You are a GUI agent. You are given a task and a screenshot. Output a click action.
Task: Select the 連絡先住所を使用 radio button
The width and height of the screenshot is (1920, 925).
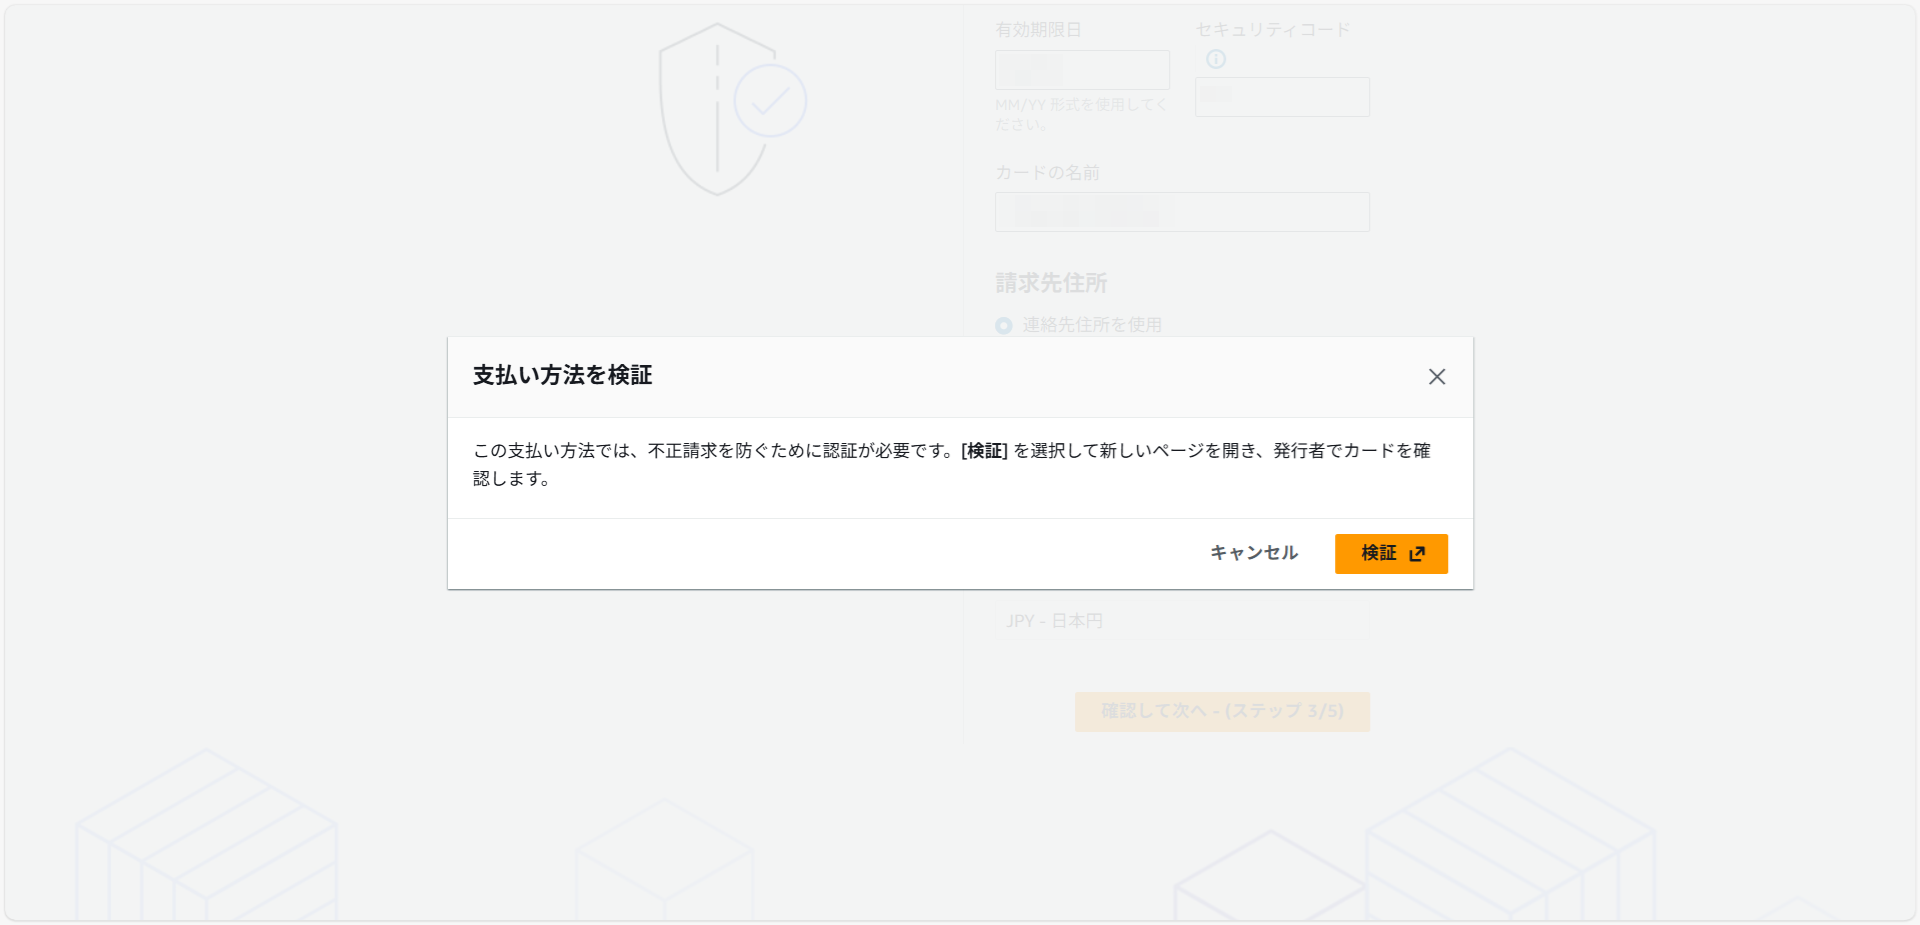pyautogui.click(x=1004, y=326)
